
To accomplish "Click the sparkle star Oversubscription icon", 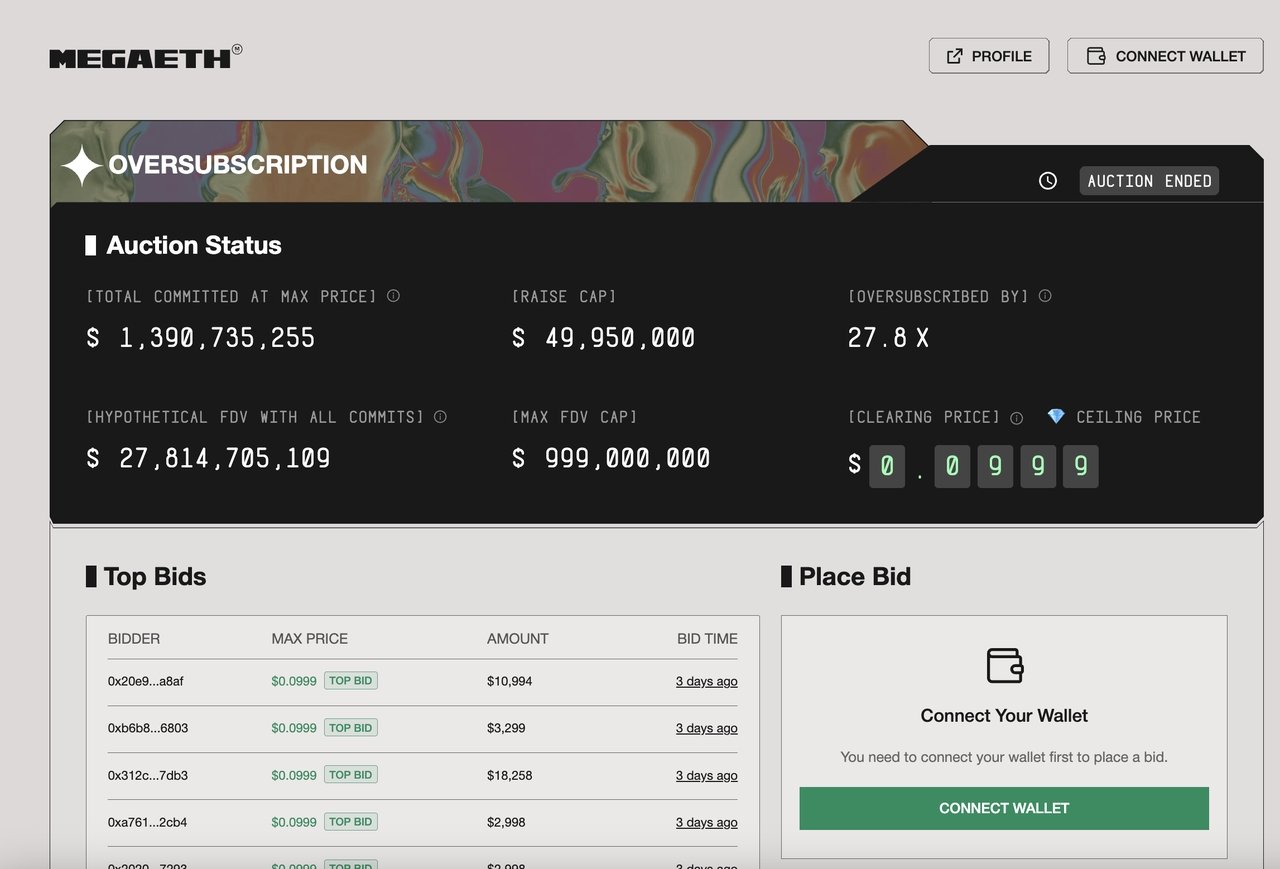I will tap(81, 165).
